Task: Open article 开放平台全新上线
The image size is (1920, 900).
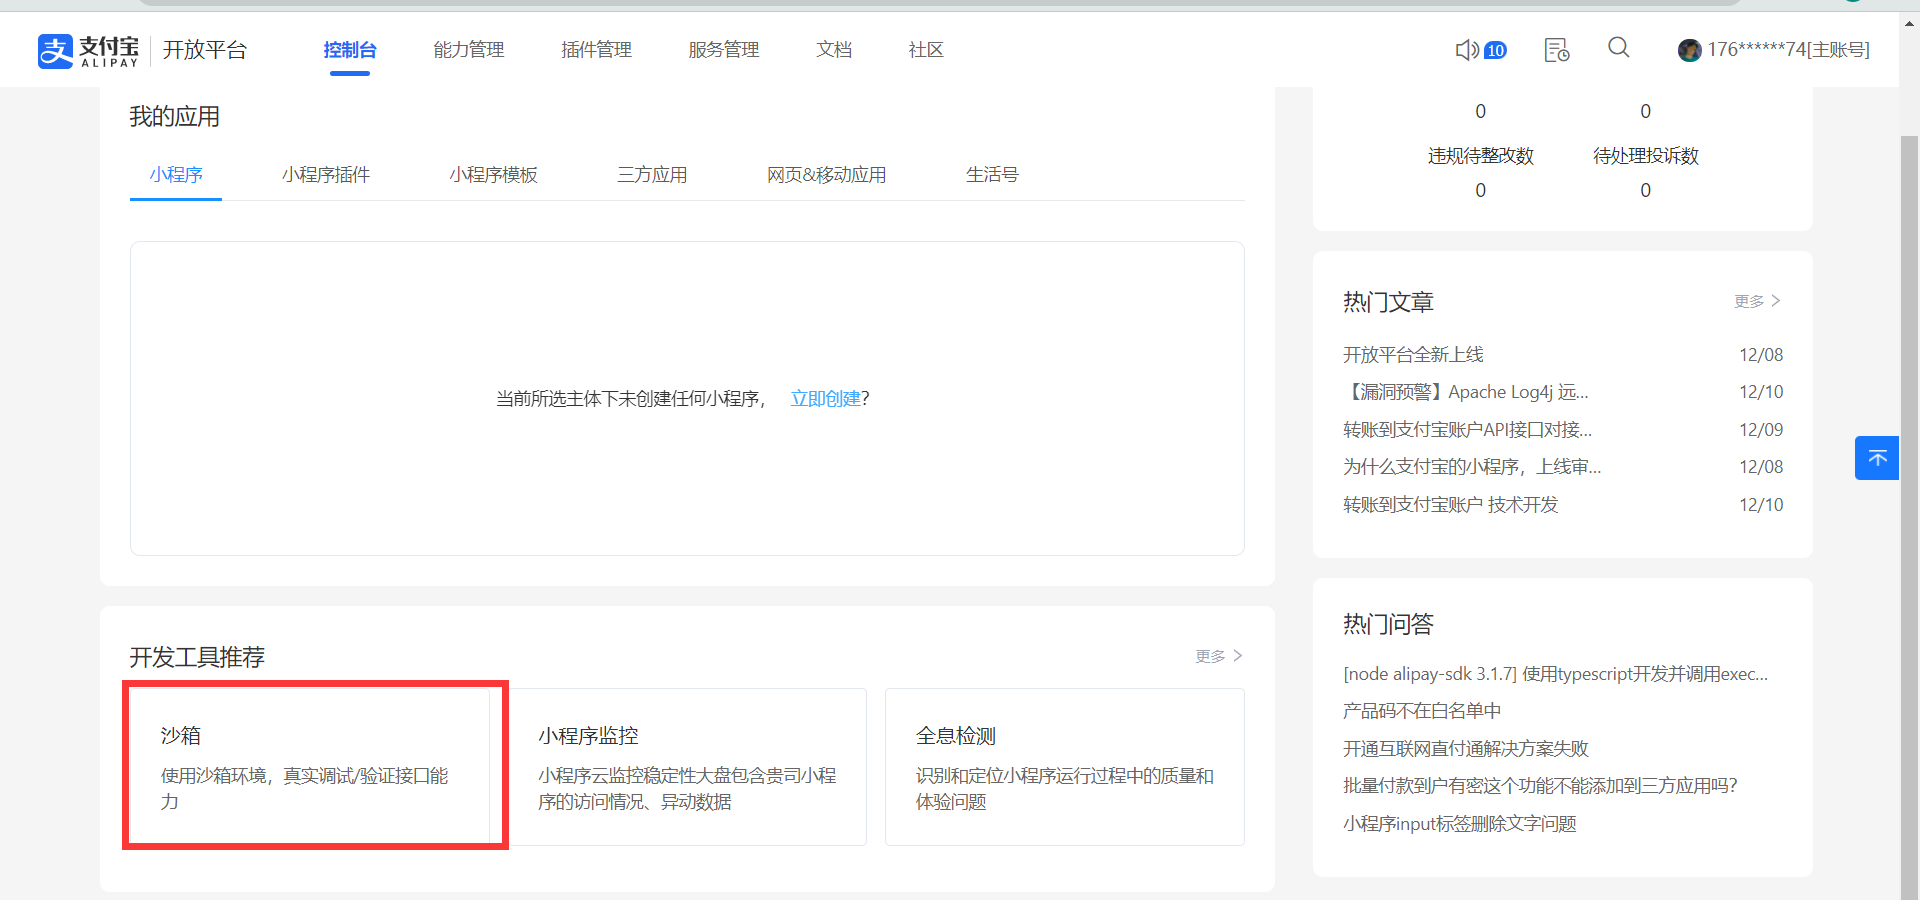Action: [1413, 355]
